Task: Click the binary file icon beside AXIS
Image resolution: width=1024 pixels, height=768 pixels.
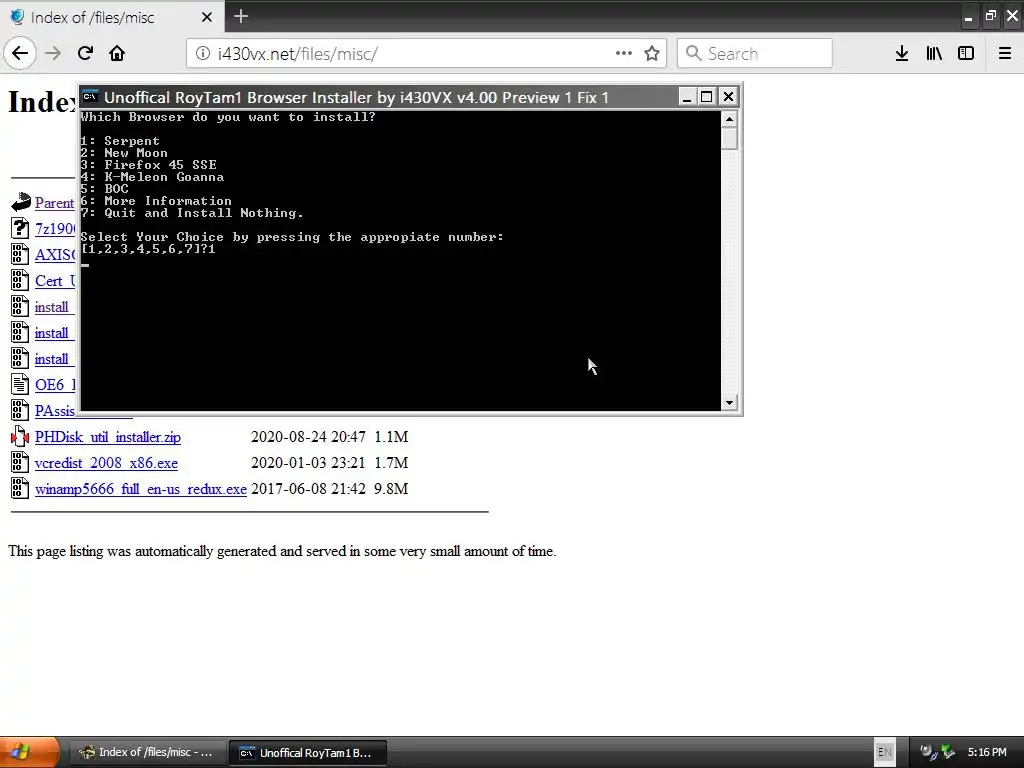Action: pyautogui.click(x=20, y=254)
